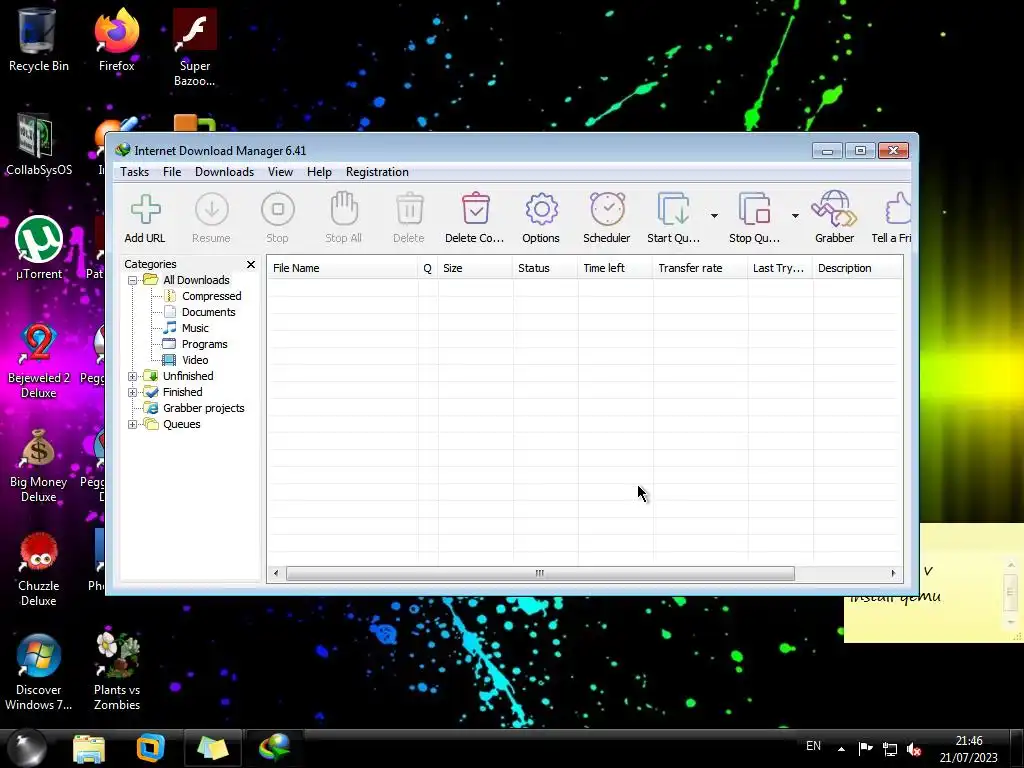Select the Big Money Deluxe desktop icon

(x=39, y=465)
